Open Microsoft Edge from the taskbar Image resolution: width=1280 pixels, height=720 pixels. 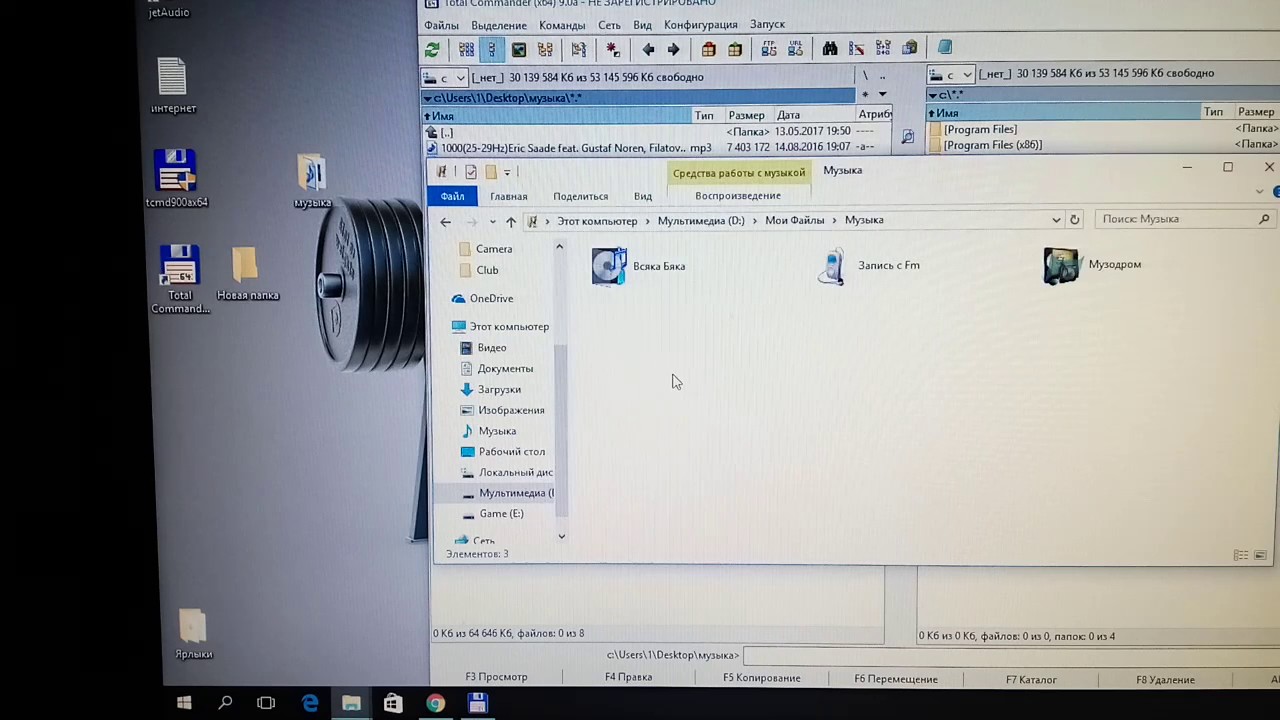click(310, 703)
